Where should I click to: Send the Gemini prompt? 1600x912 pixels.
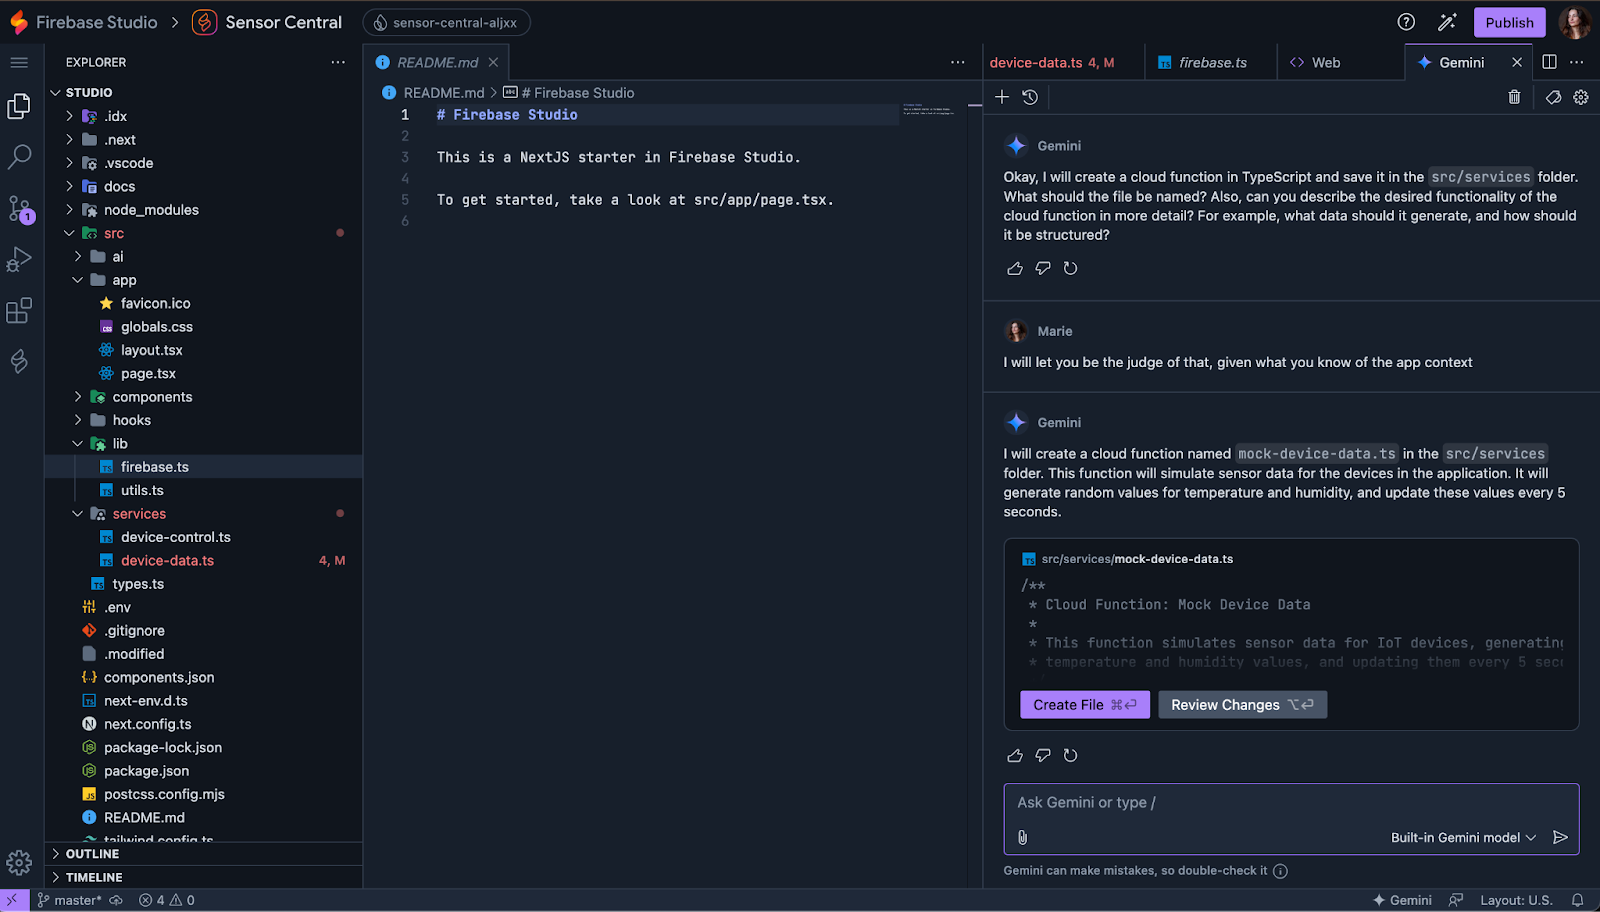(1560, 837)
